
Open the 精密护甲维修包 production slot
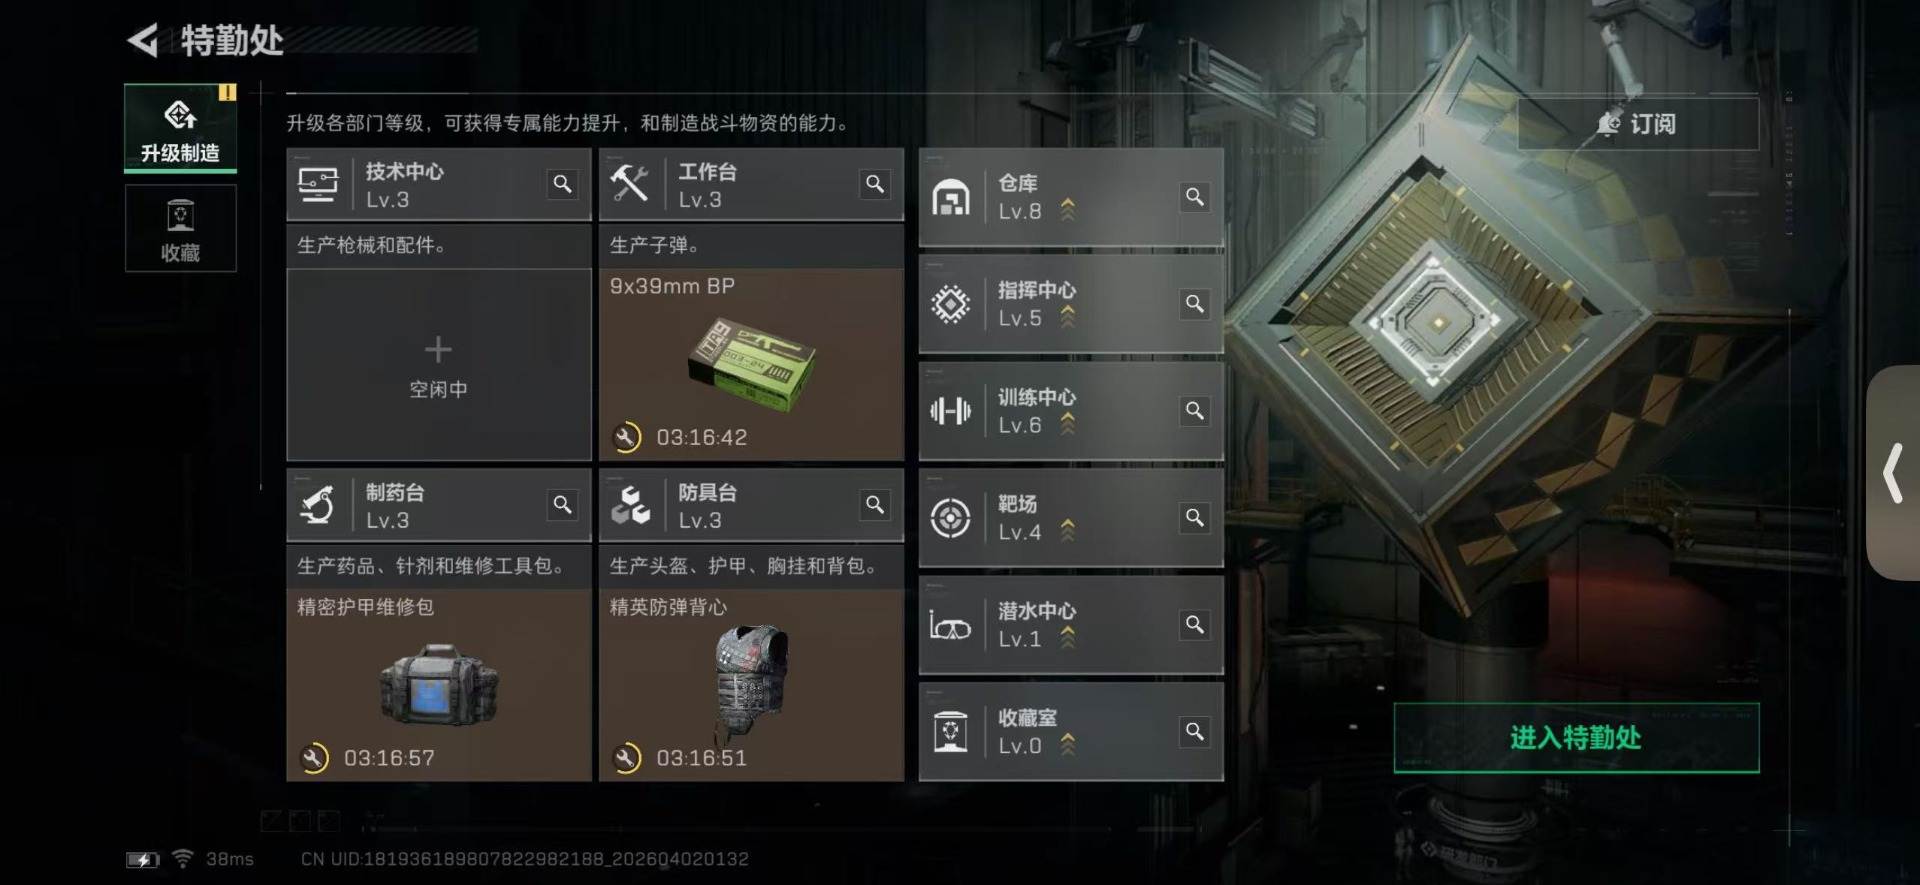(439, 685)
